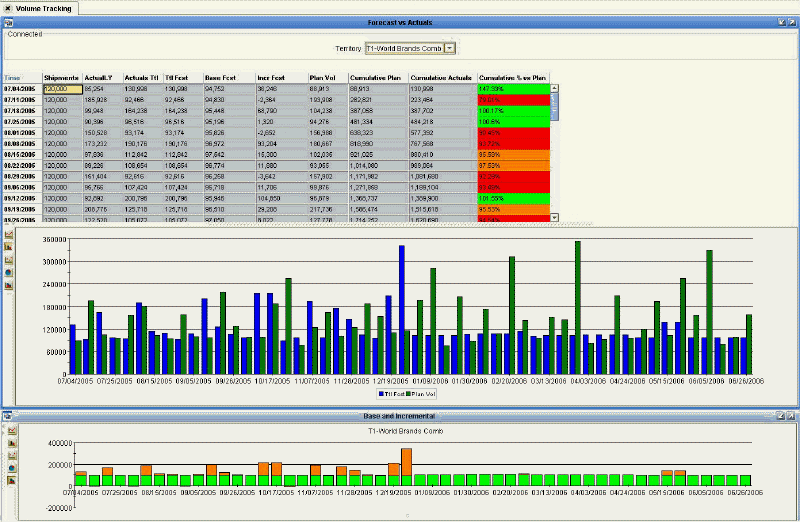Close the Volume Tracking tab with the X
This screenshot has height=522, width=800.
pos(7,8)
